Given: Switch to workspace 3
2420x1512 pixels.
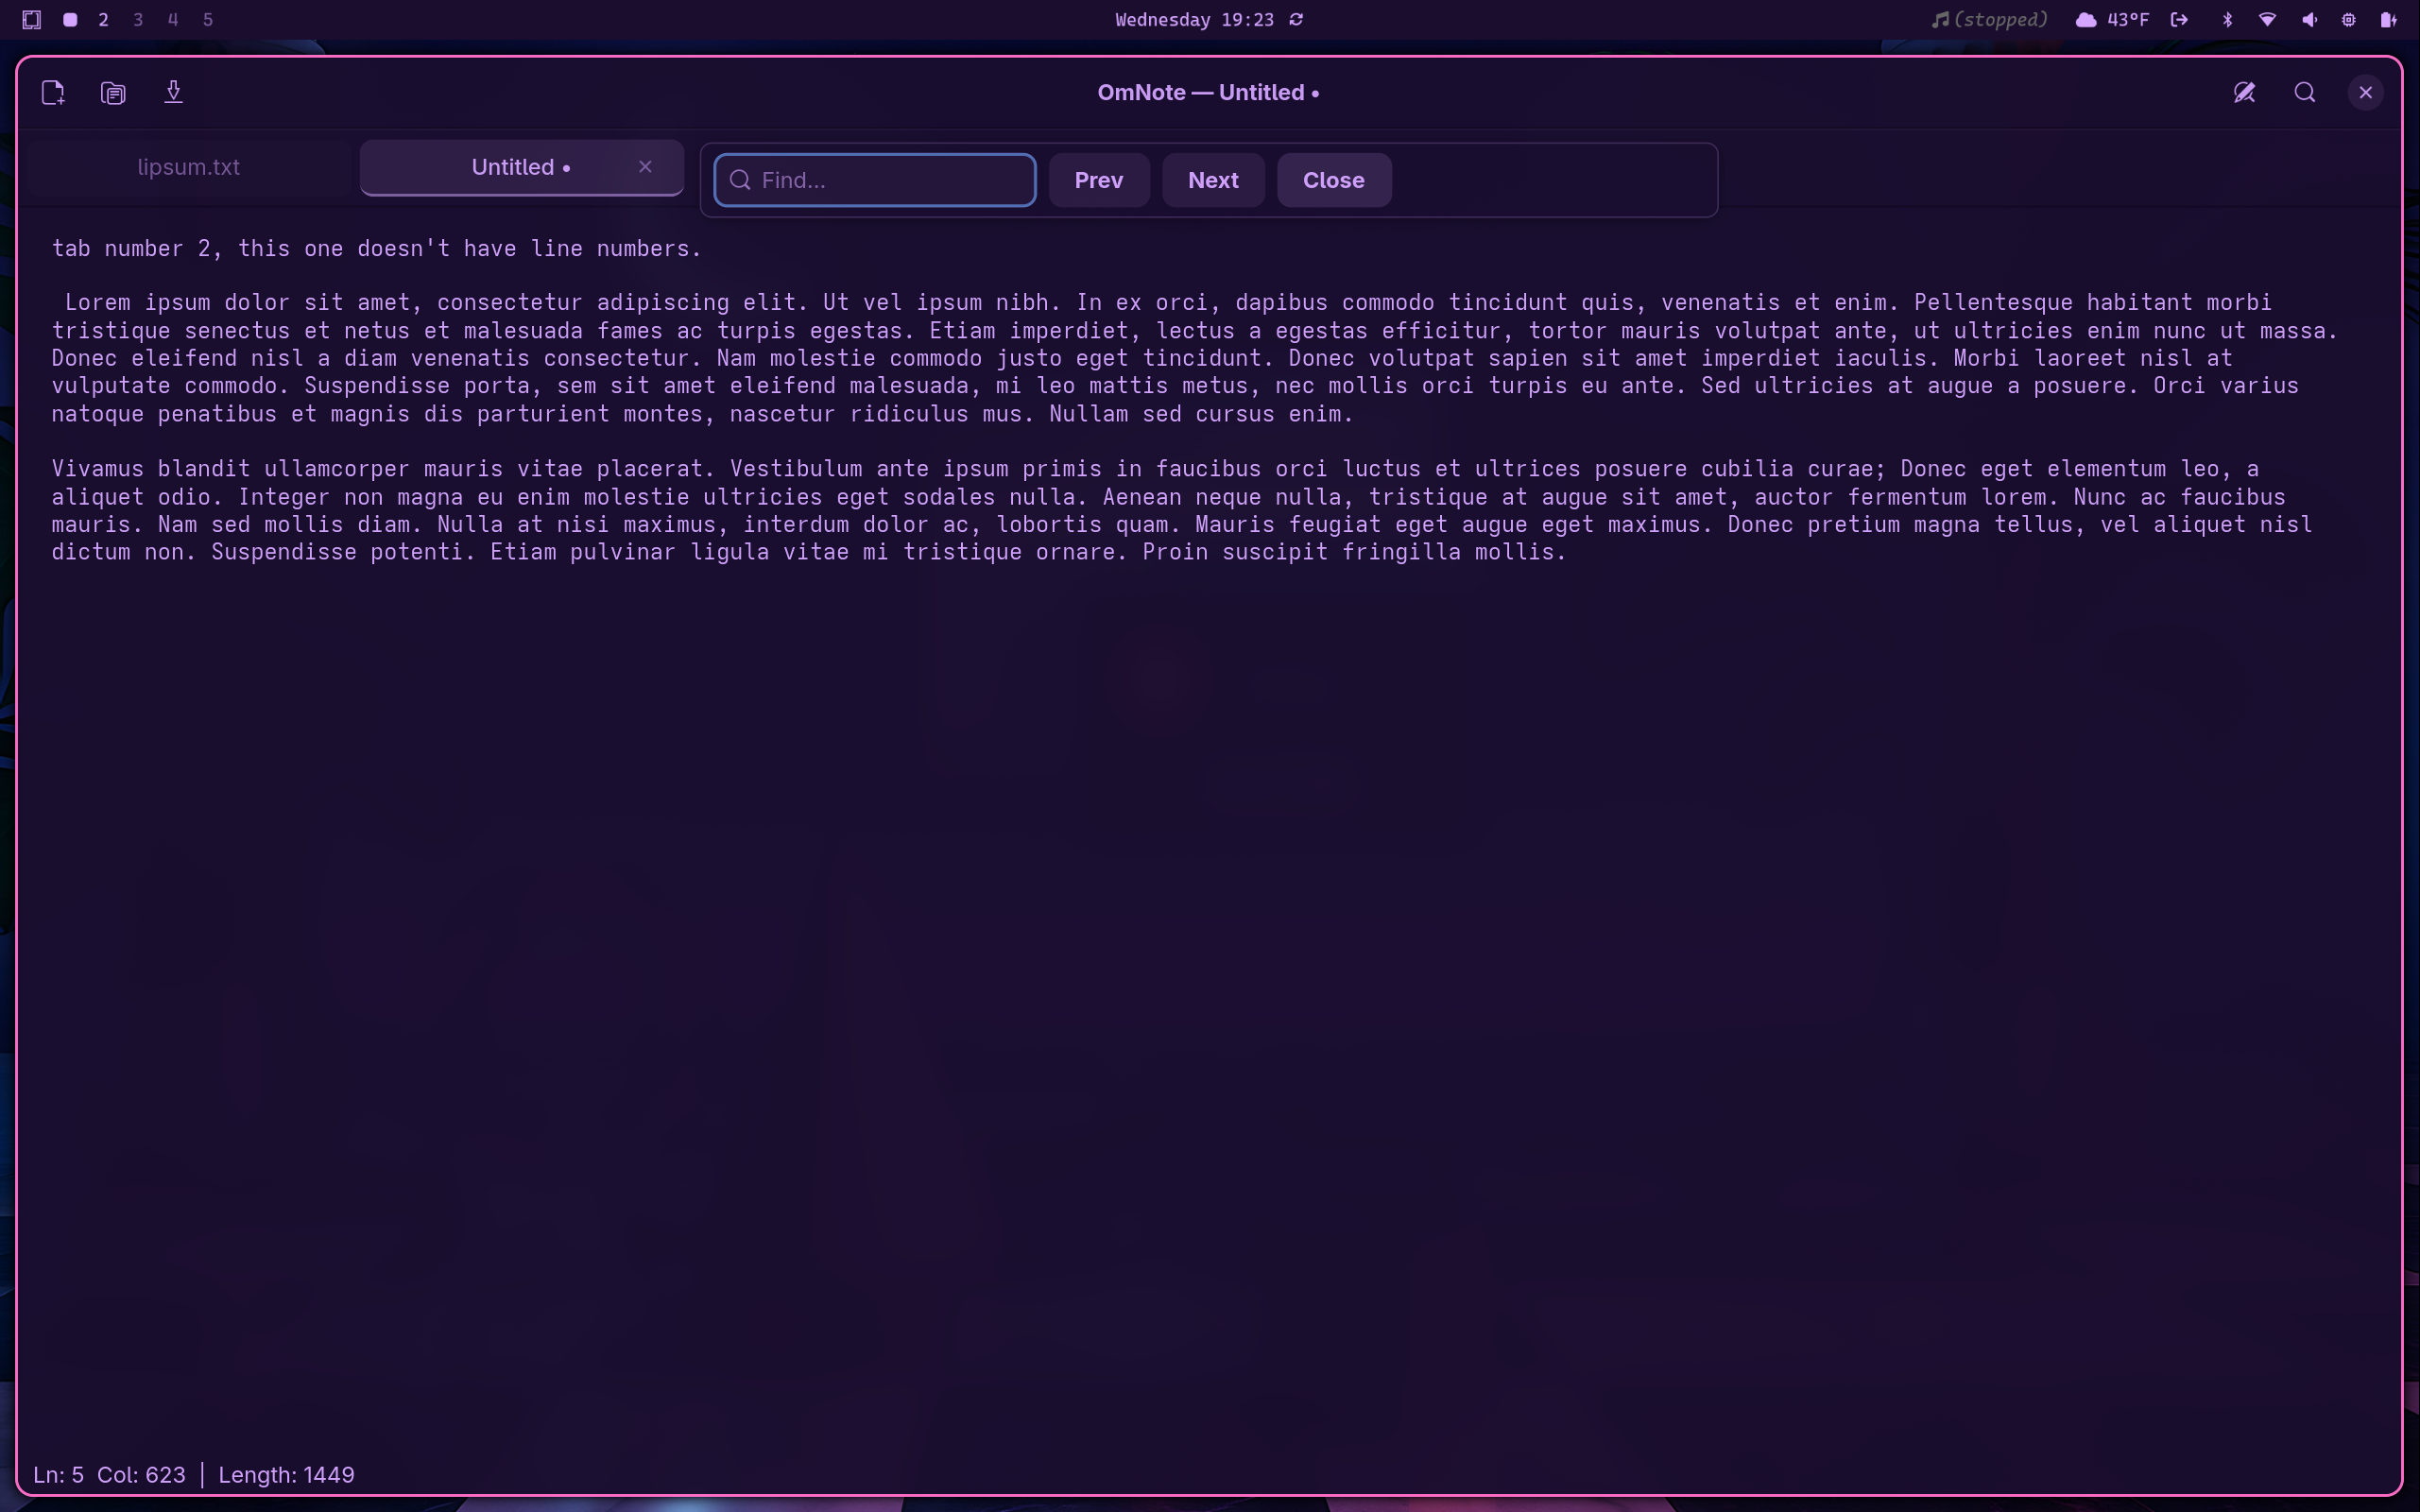Looking at the screenshot, I should tap(138, 20).
